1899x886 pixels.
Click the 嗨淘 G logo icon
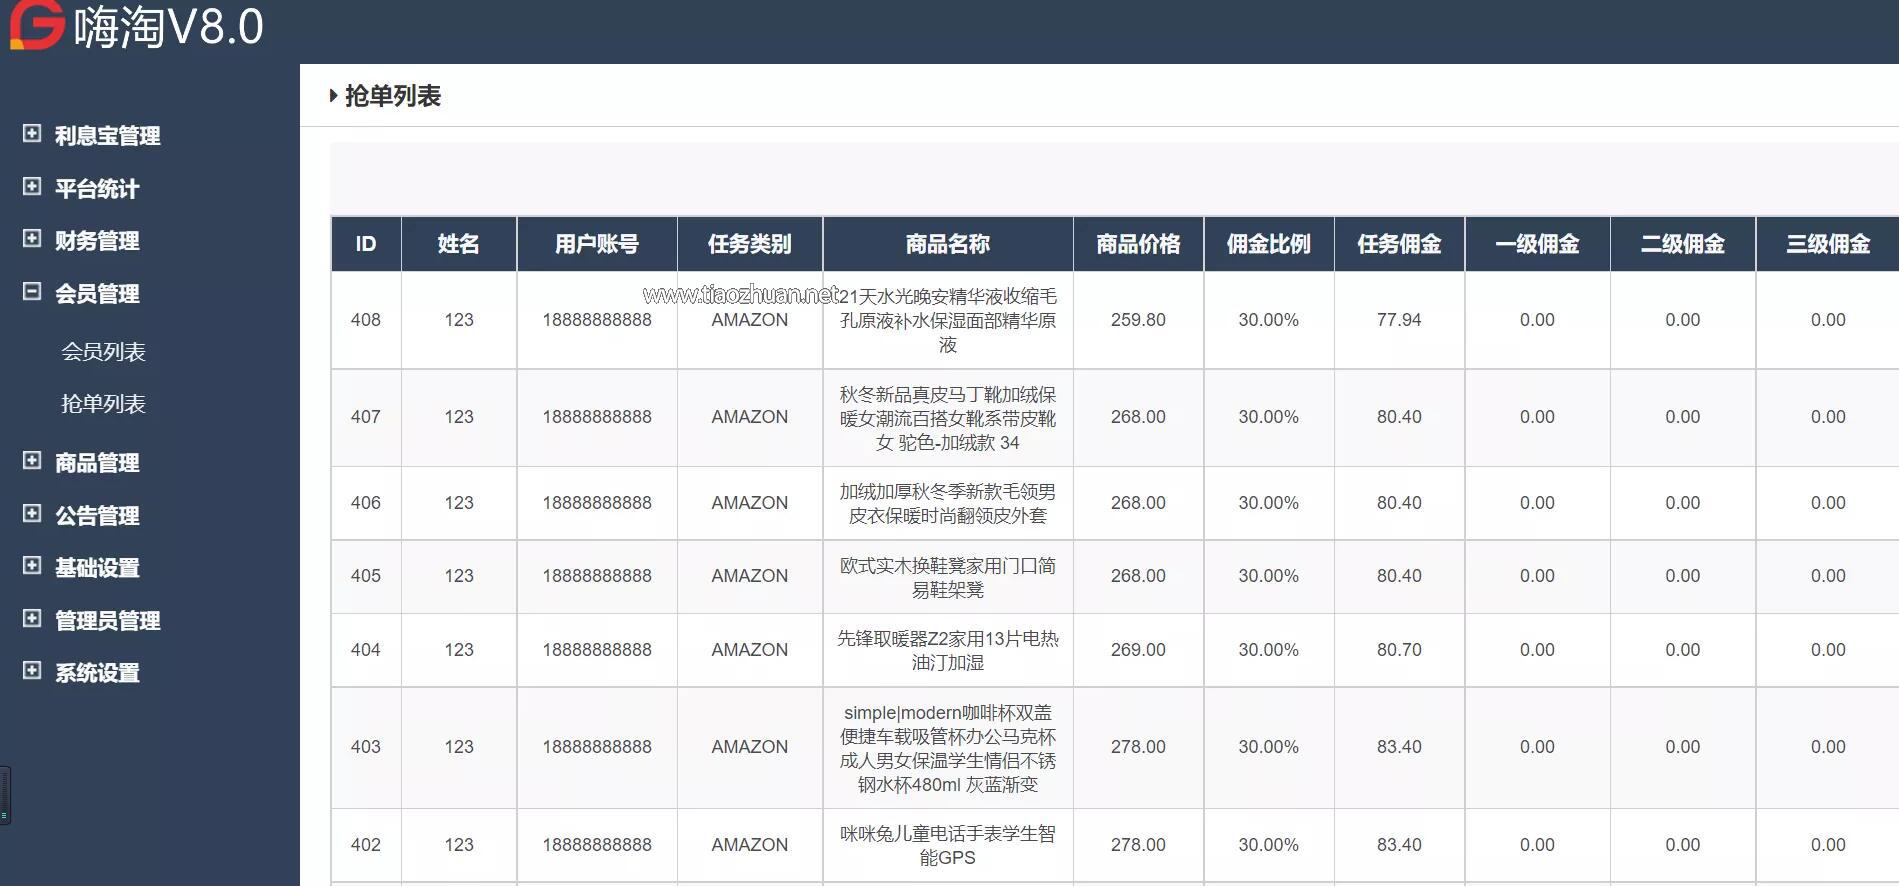[x=37, y=24]
